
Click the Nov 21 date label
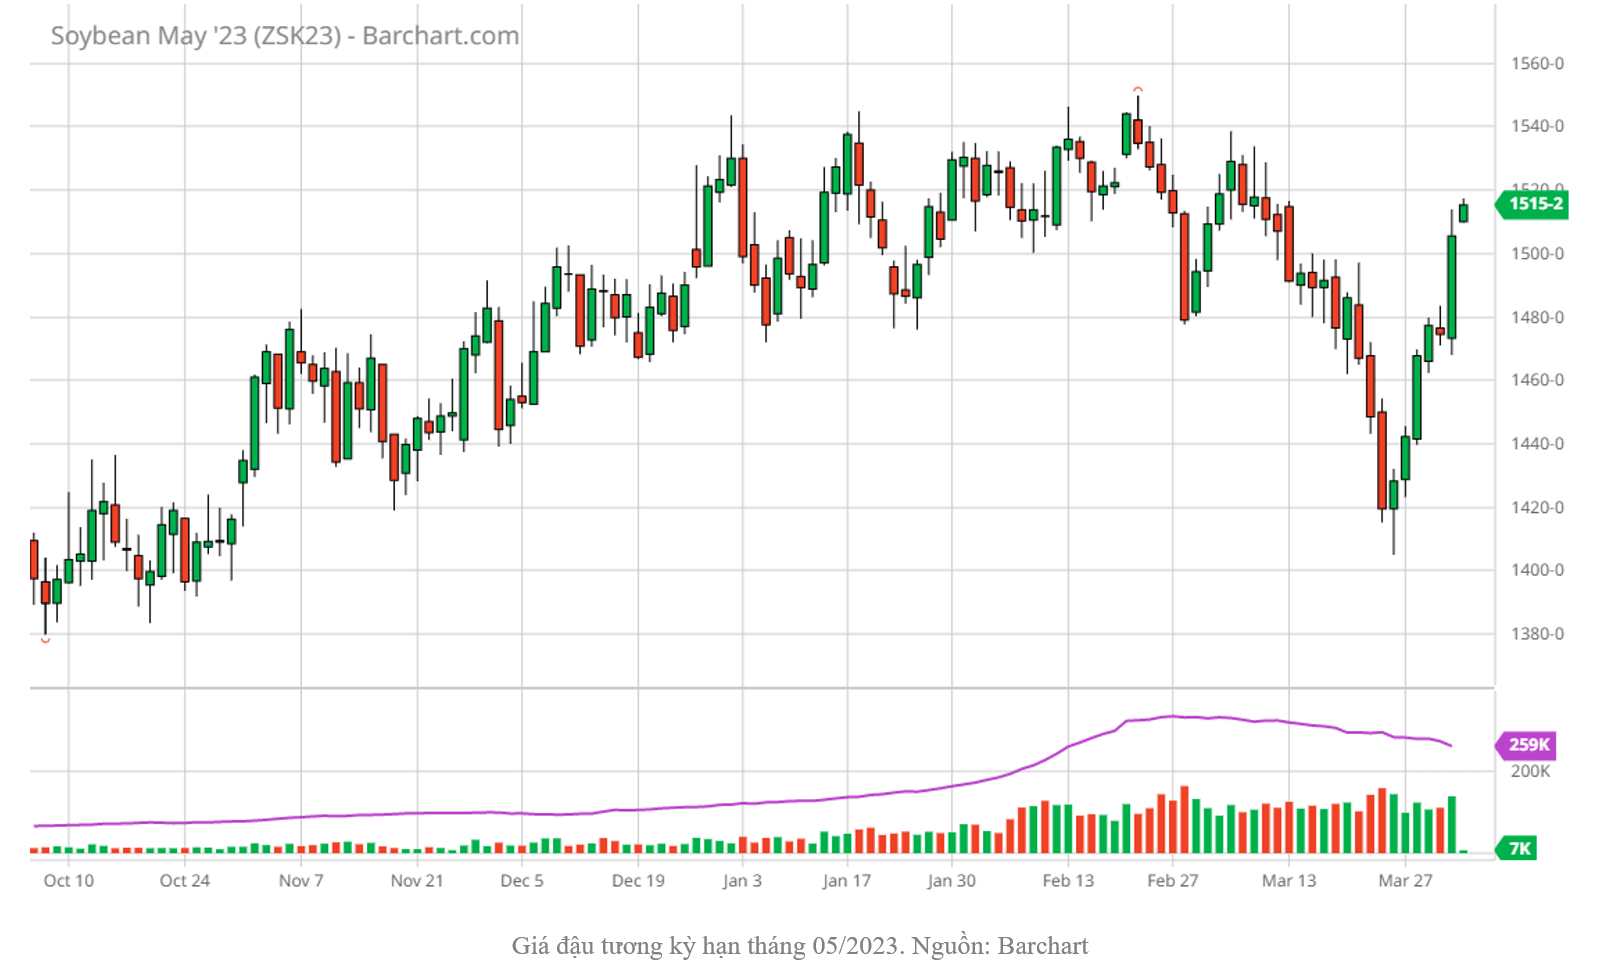417,881
